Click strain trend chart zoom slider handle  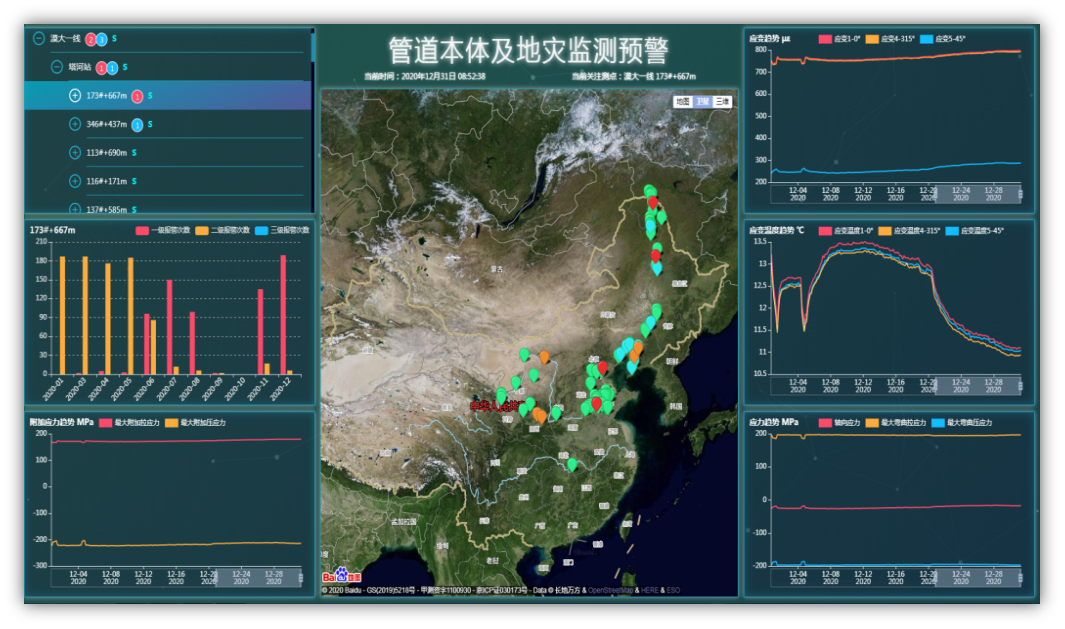(x=1019, y=192)
